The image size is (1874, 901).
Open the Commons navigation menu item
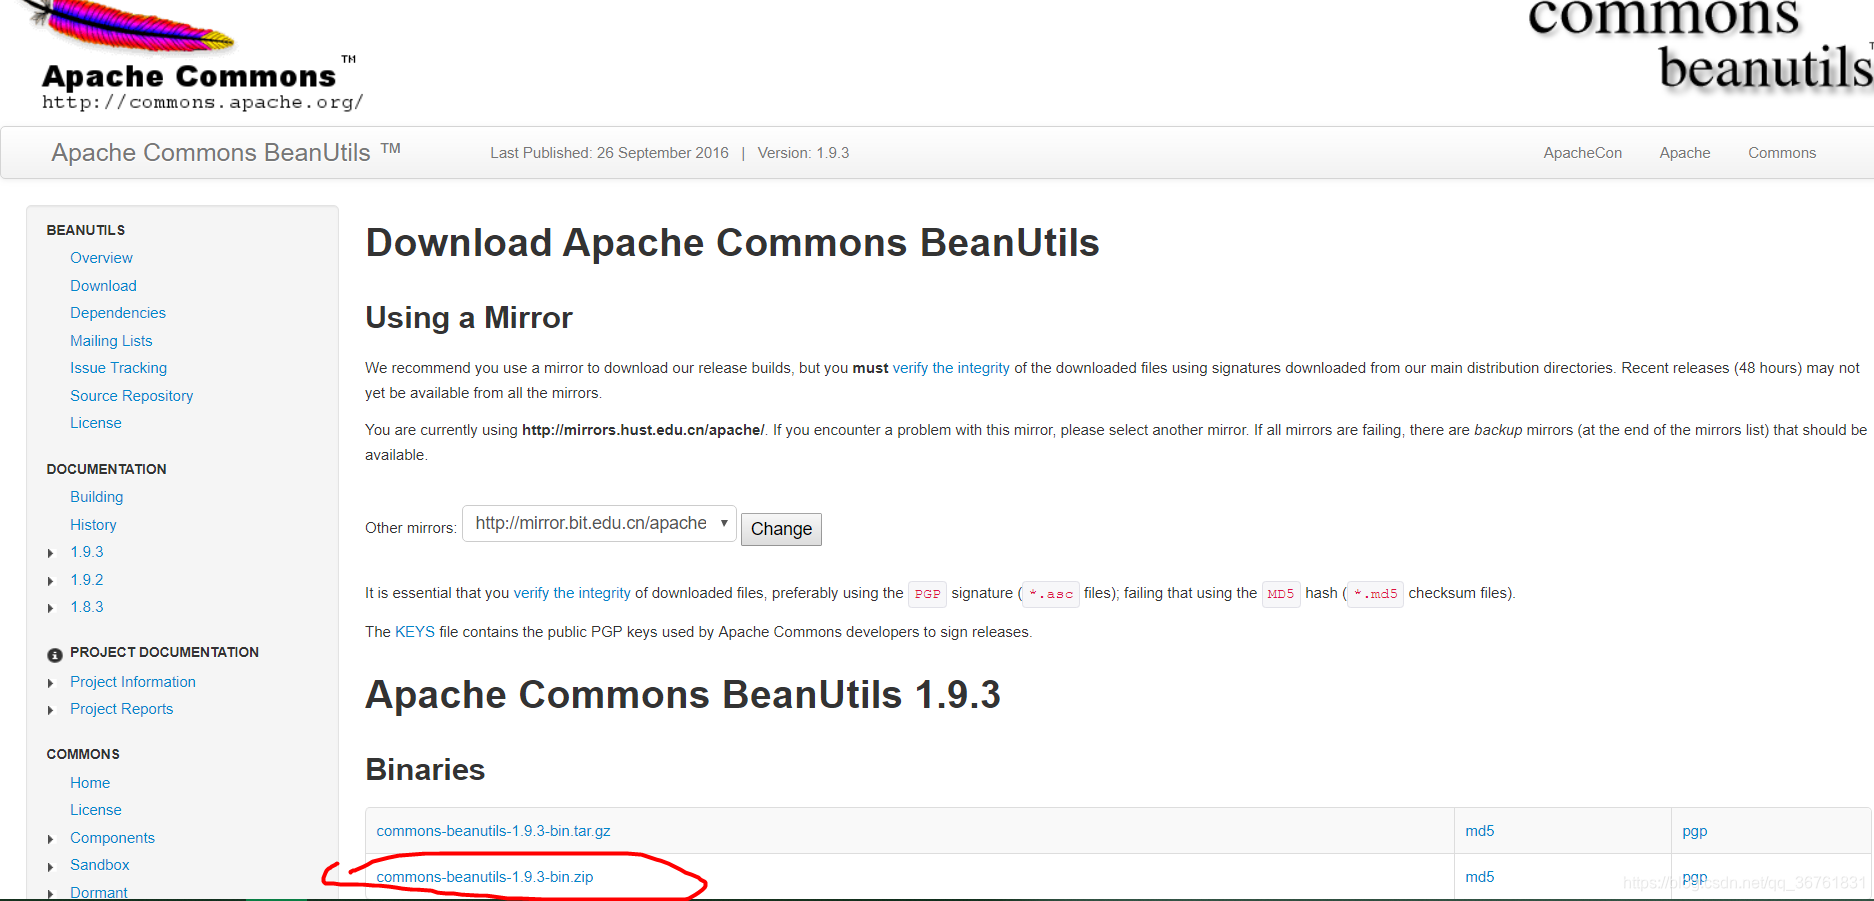tap(1781, 152)
